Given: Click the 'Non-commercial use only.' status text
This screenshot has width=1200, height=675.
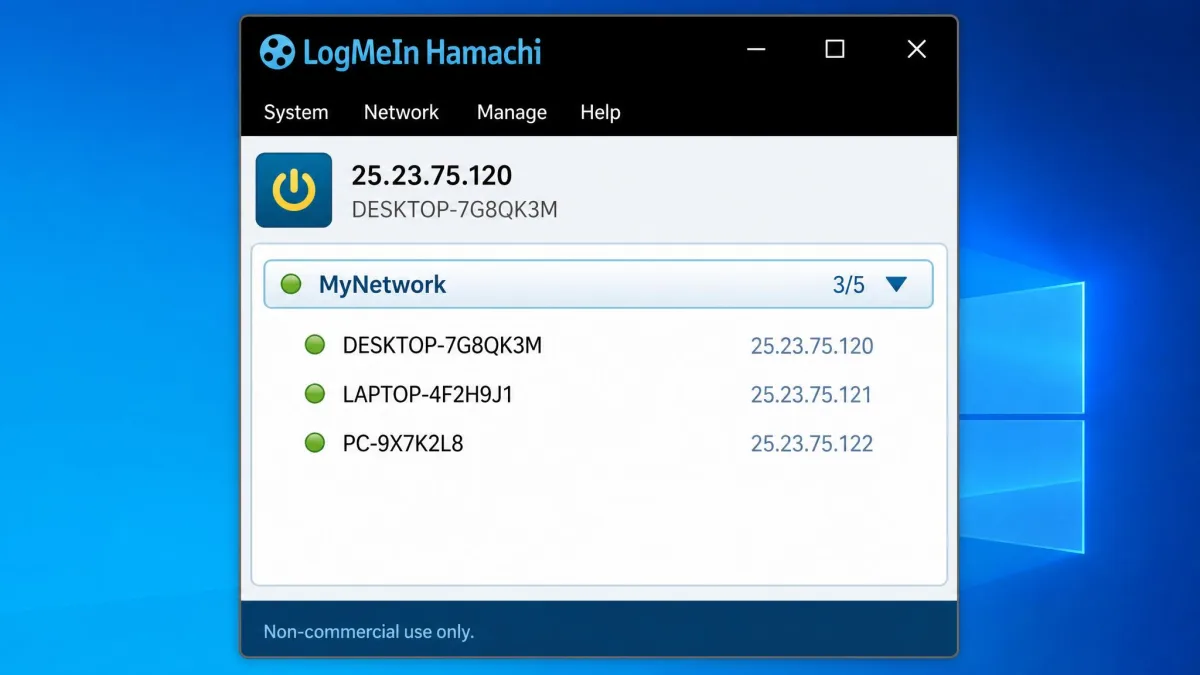Looking at the screenshot, I should (x=368, y=632).
